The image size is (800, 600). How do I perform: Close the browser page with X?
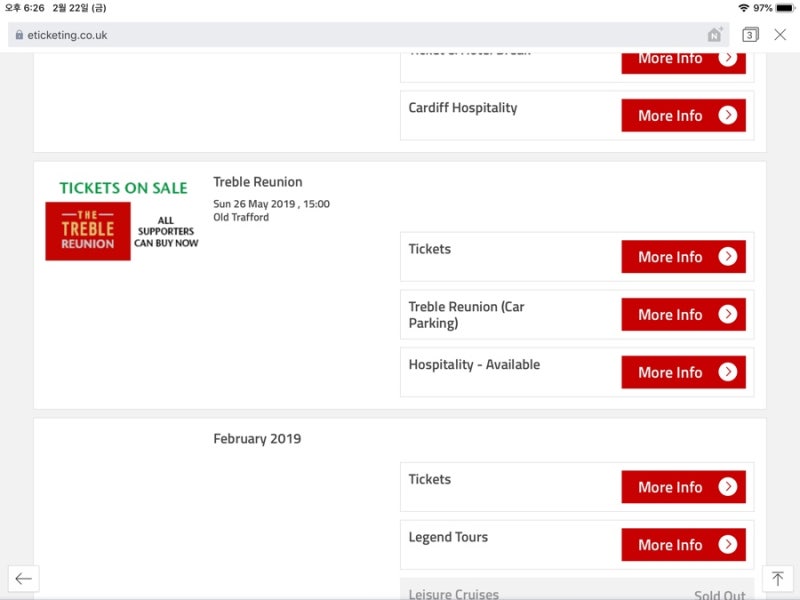click(x=780, y=35)
